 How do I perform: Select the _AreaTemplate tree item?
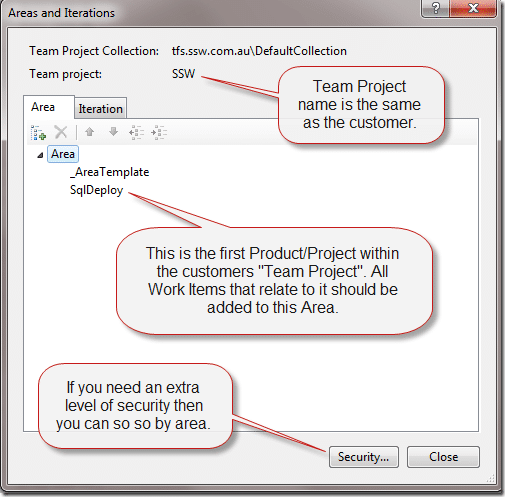coord(110,172)
